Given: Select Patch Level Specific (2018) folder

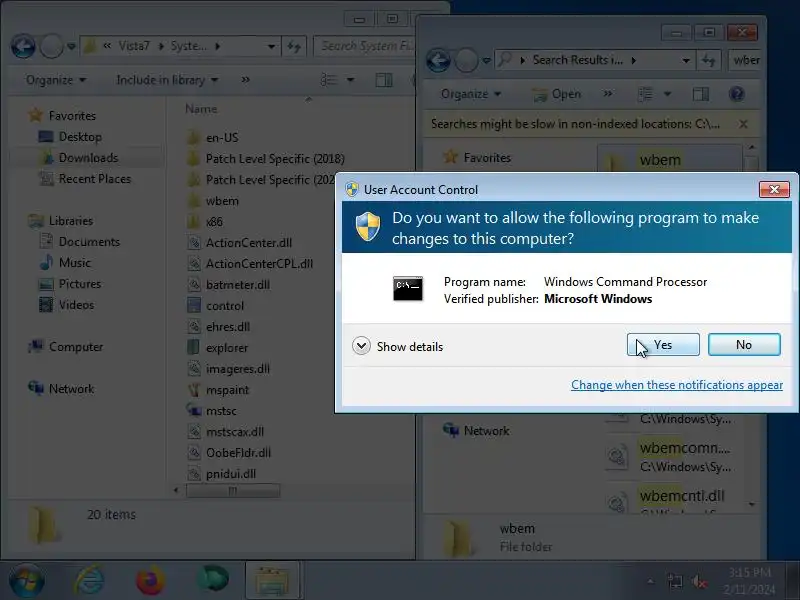Looking at the screenshot, I should pos(266,159).
